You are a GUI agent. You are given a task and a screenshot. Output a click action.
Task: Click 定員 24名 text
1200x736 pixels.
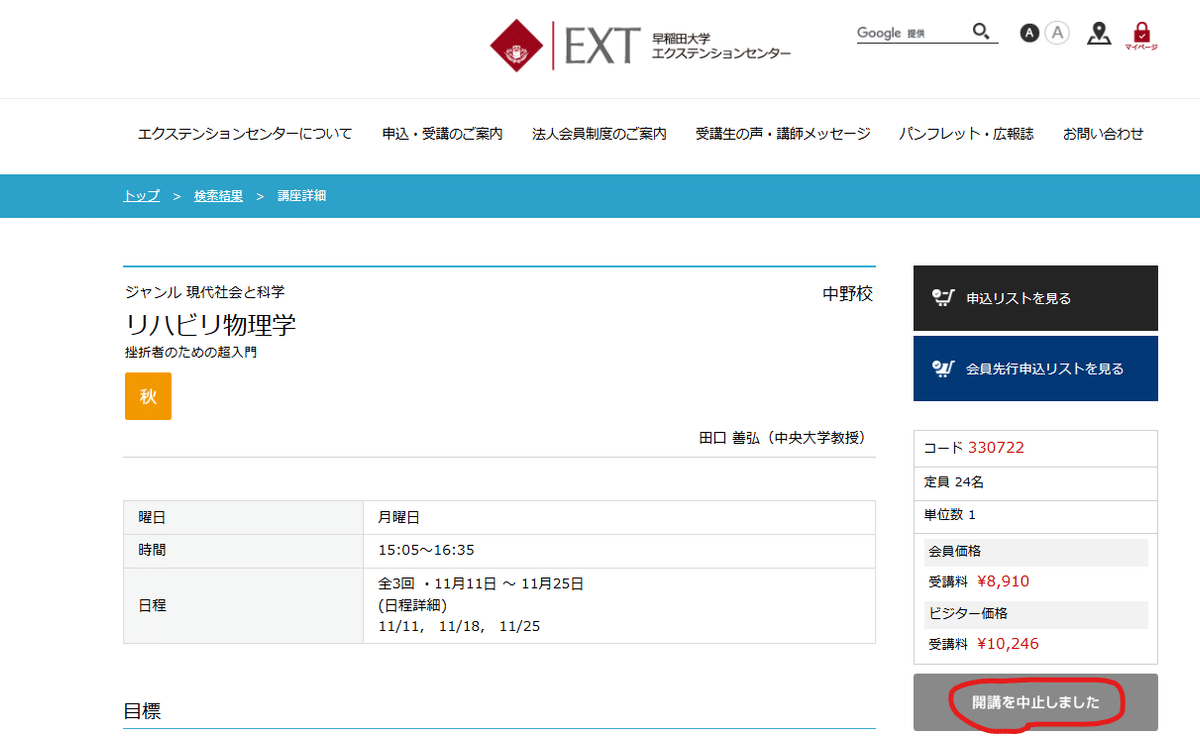pyautogui.click(x=954, y=482)
